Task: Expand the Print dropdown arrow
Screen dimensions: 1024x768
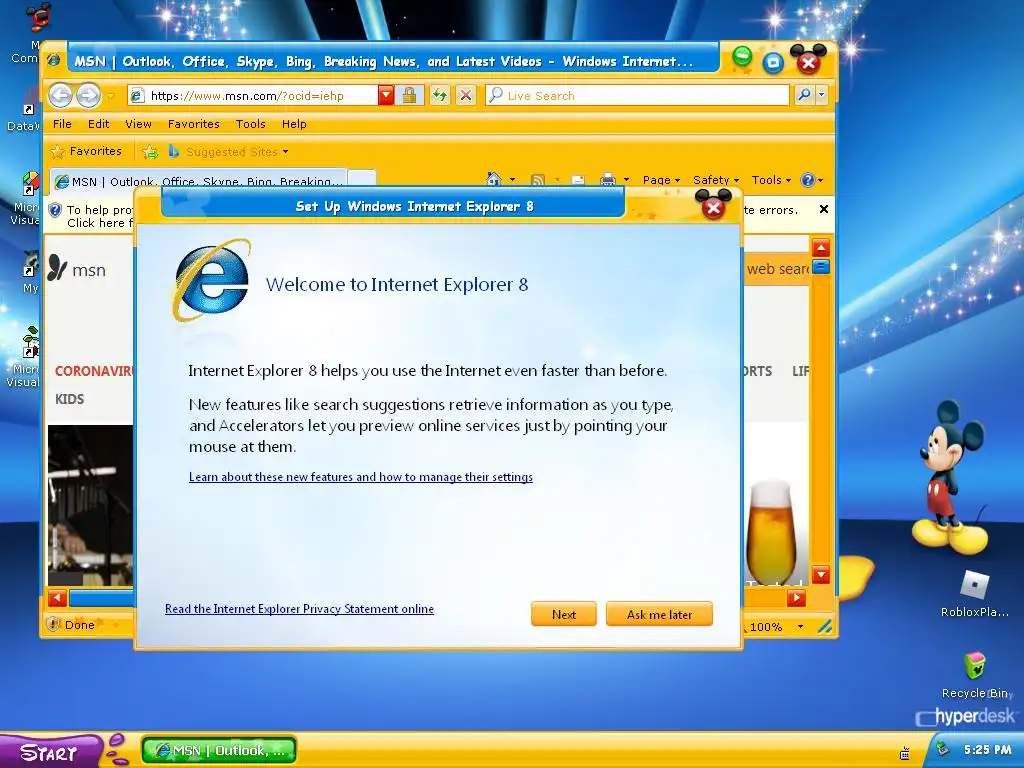Action: (626, 180)
